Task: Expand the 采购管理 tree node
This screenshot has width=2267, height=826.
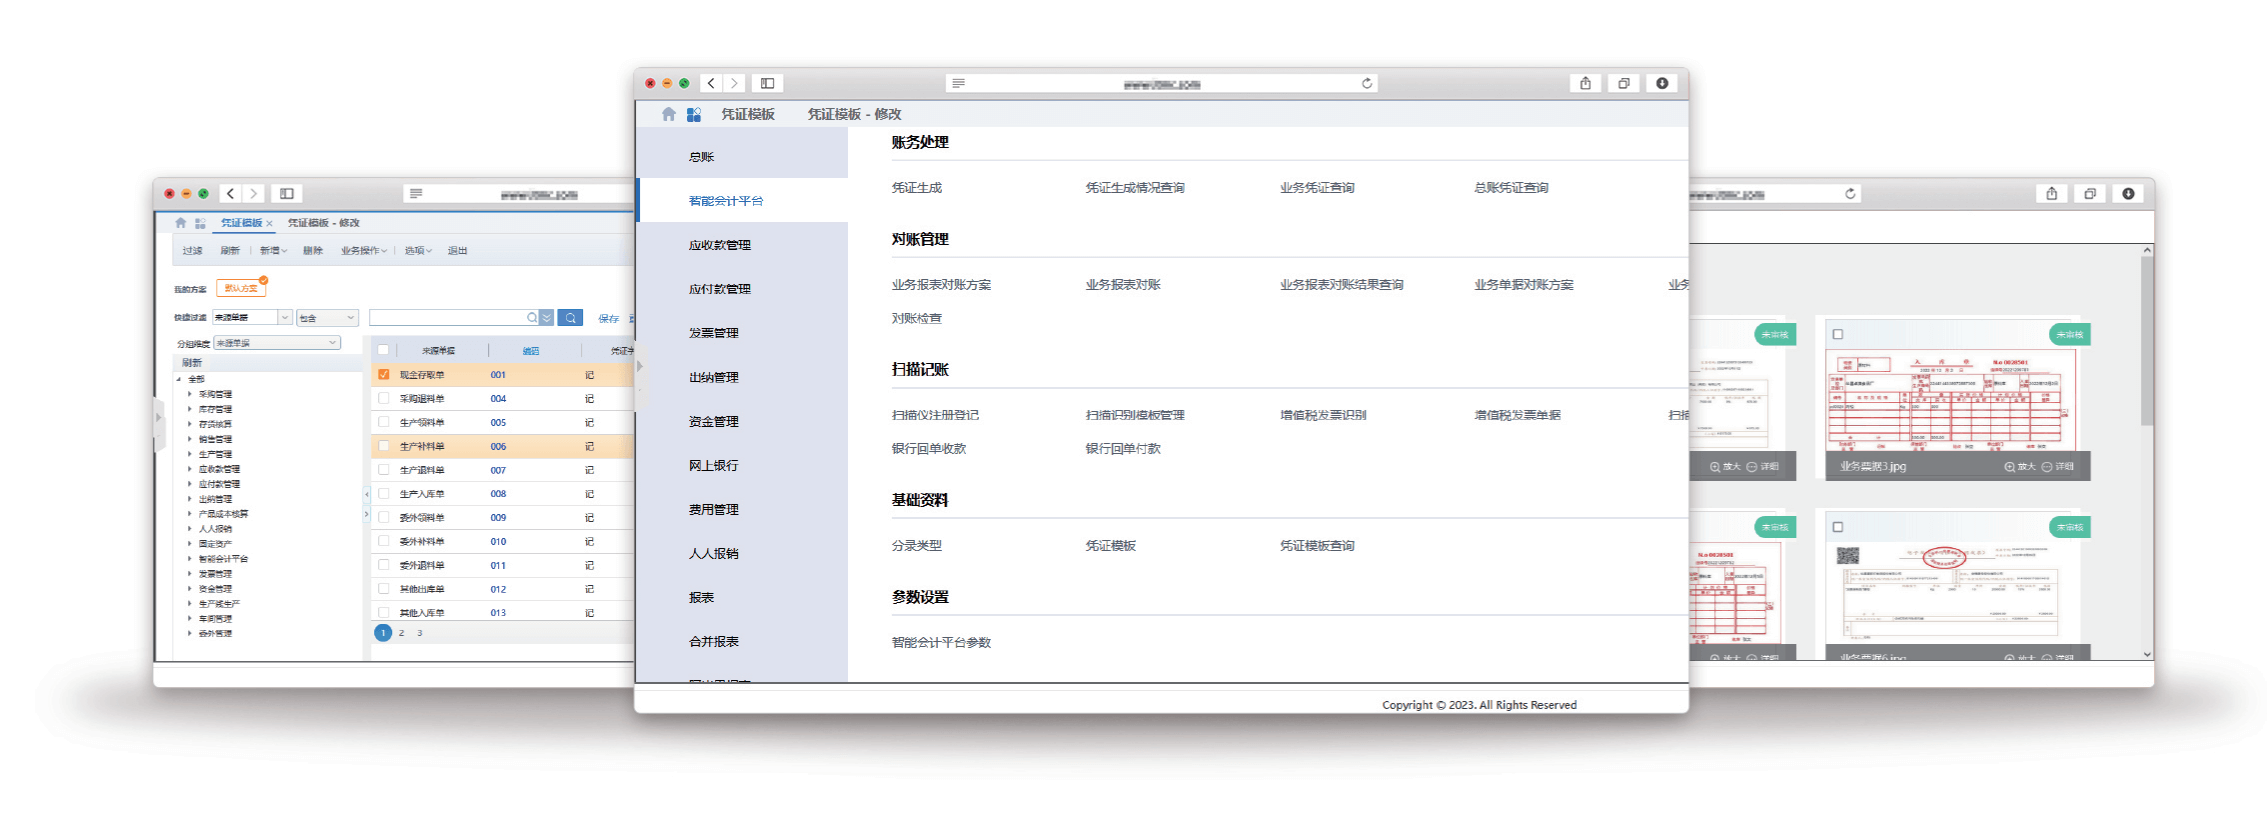Action: (x=190, y=394)
